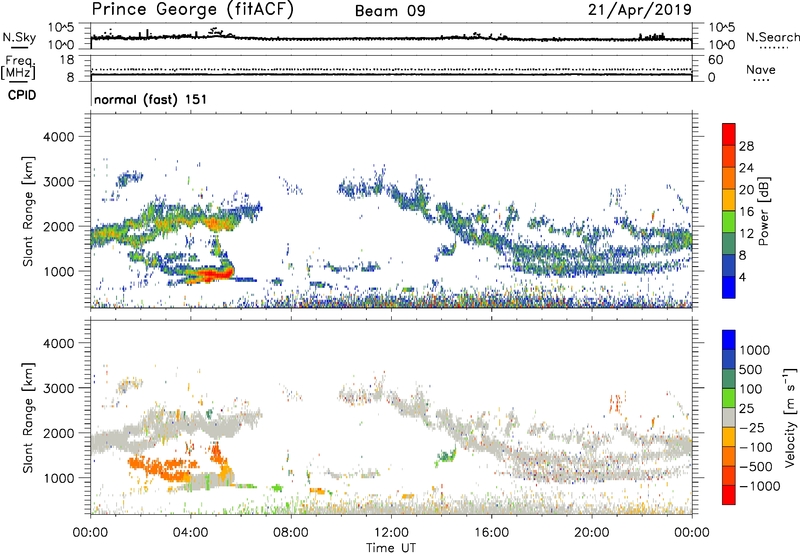Select the 'normal (fast) 151' CPID text
800x554 pixels.
click(151, 99)
